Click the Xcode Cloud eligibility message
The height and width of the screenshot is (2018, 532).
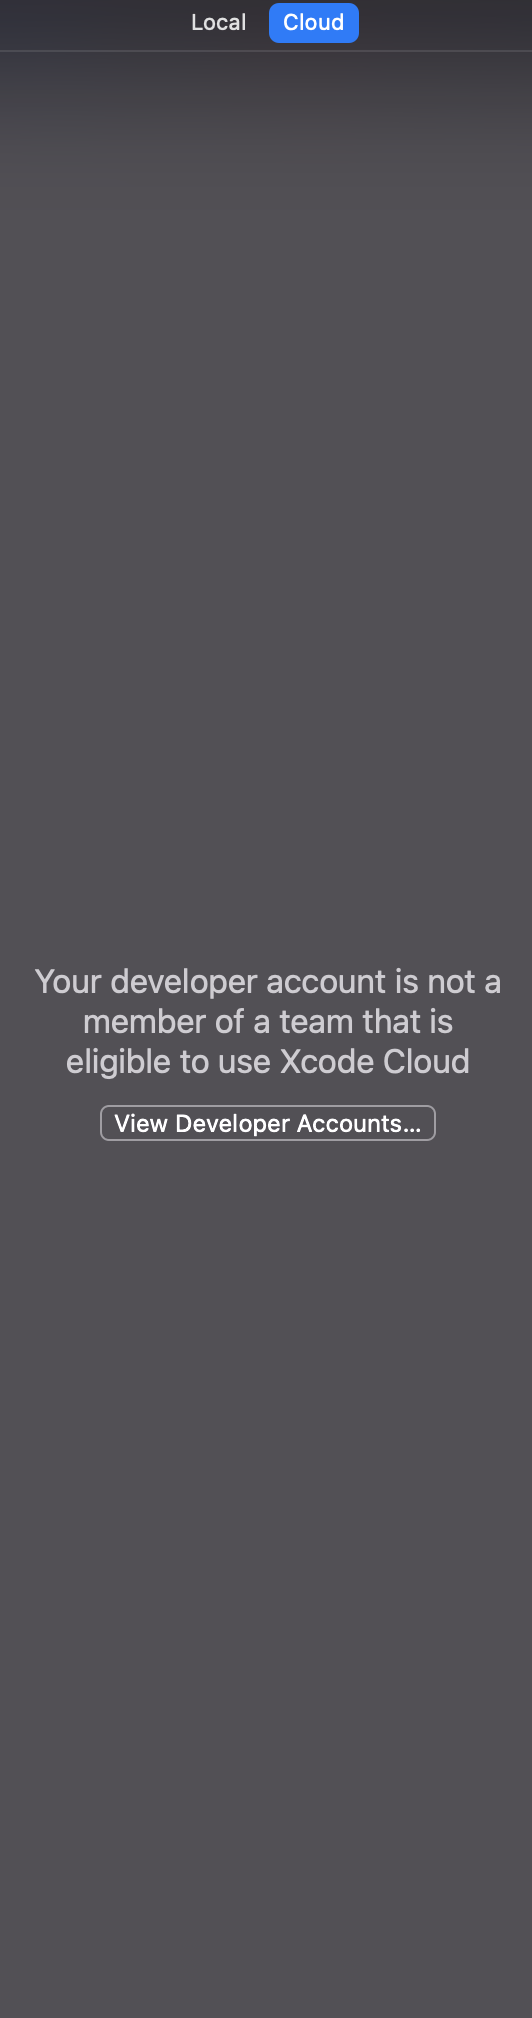(x=268, y=1021)
